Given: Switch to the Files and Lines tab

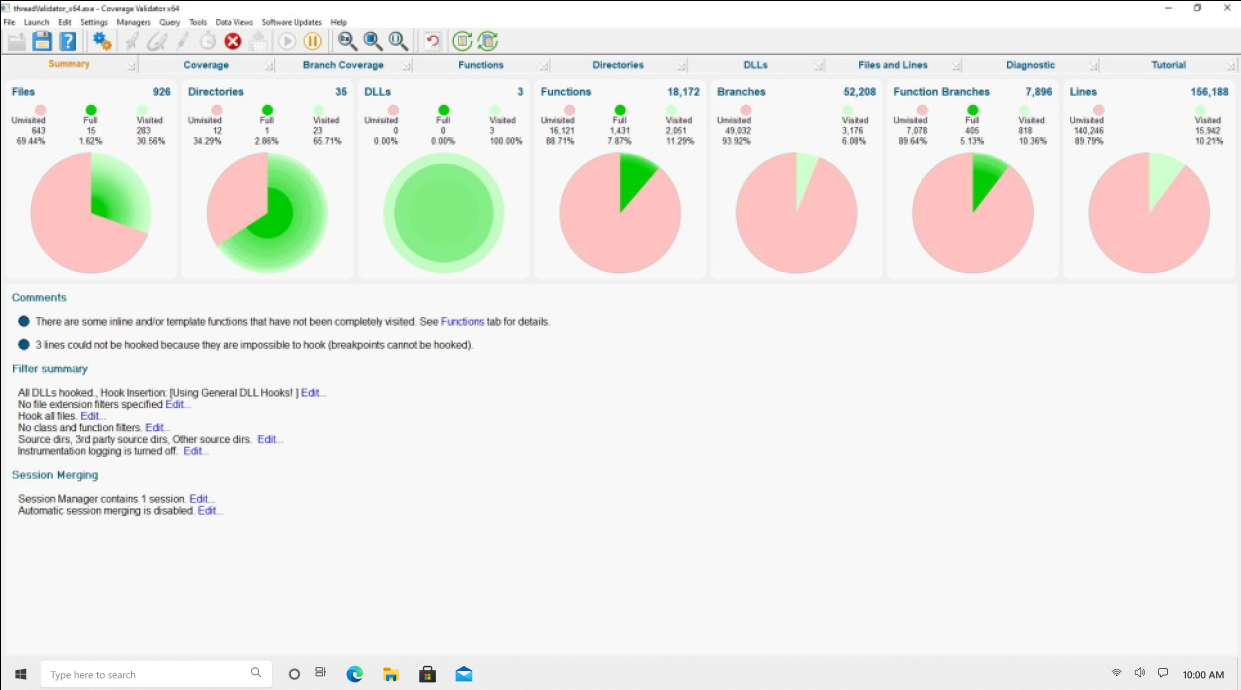Looking at the screenshot, I should point(893,65).
